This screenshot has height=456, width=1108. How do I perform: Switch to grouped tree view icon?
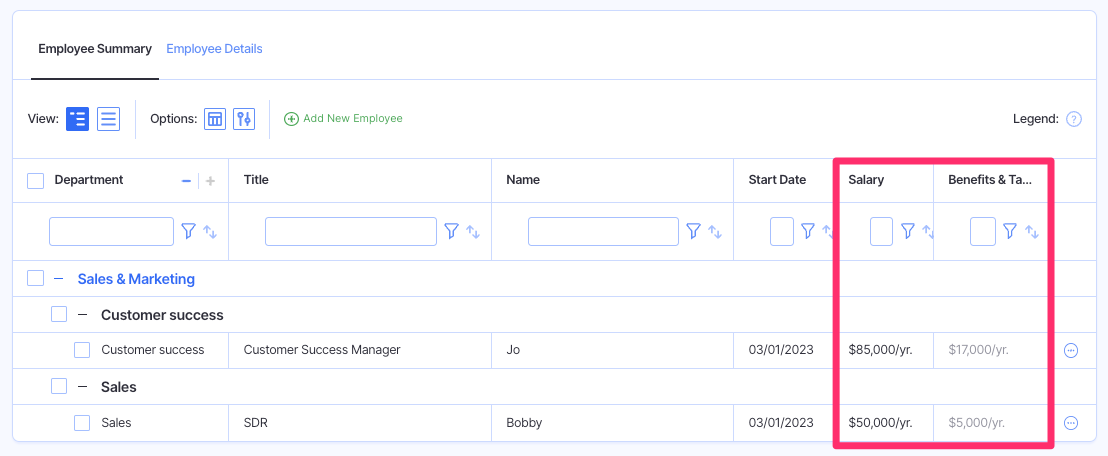coord(77,119)
